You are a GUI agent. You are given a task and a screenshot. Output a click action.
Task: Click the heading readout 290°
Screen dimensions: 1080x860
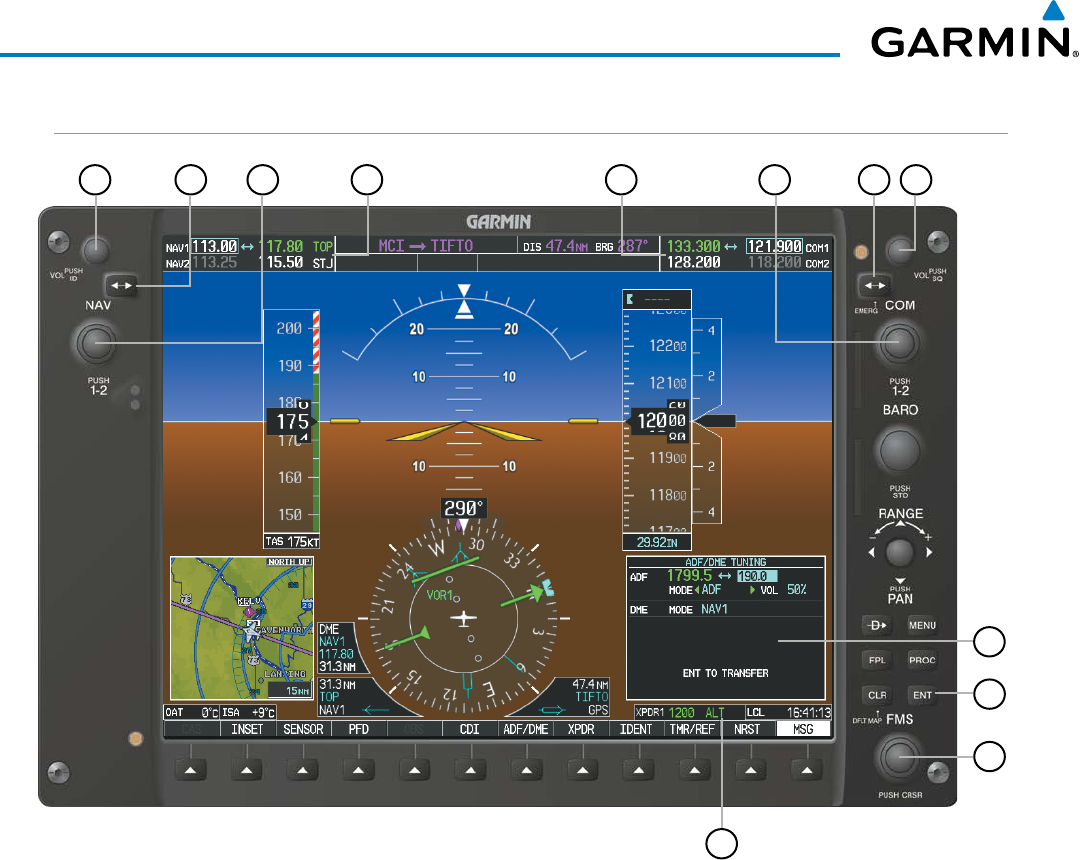pyautogui.click(x=464, y=508)
